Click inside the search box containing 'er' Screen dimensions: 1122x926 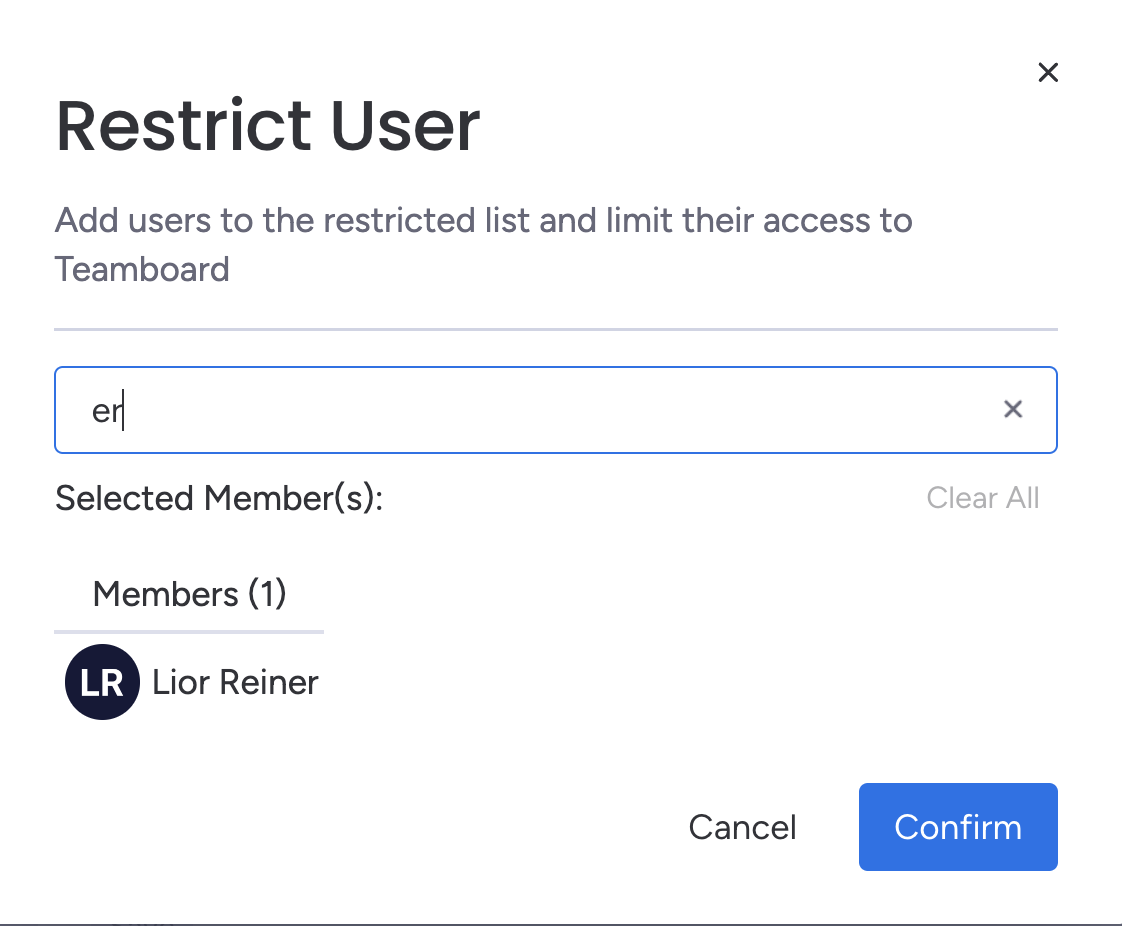500,409
